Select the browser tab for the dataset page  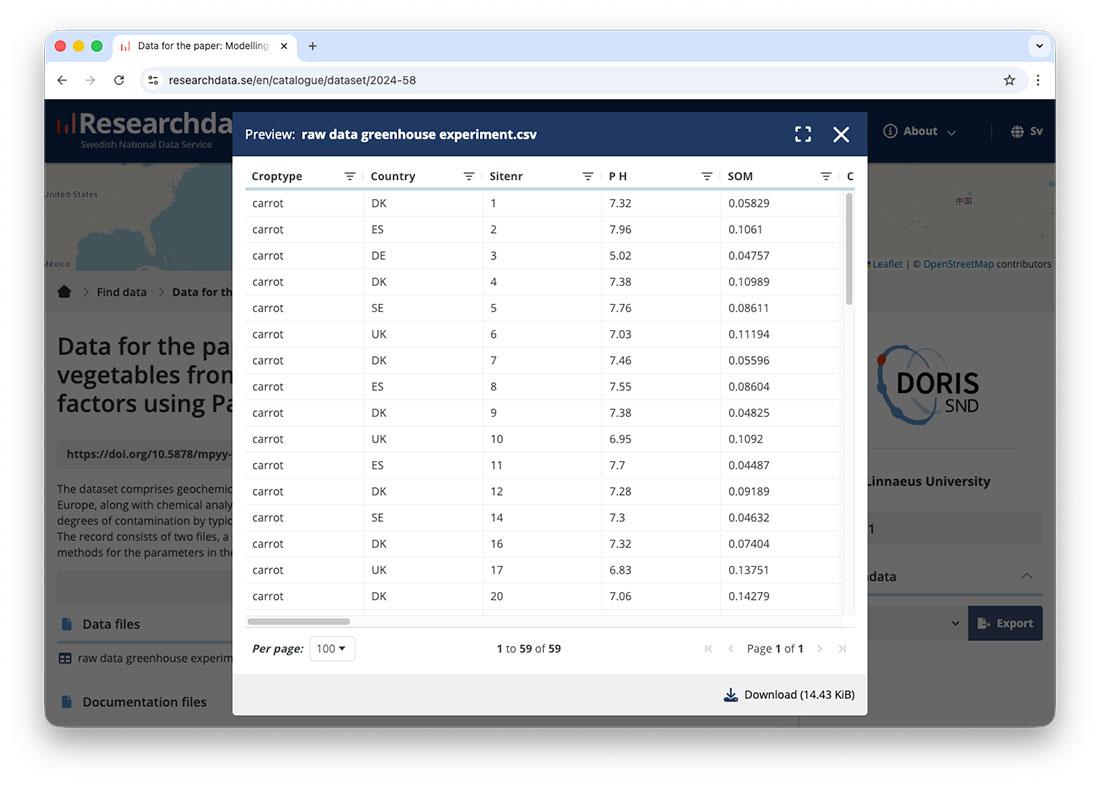[200, 45]
